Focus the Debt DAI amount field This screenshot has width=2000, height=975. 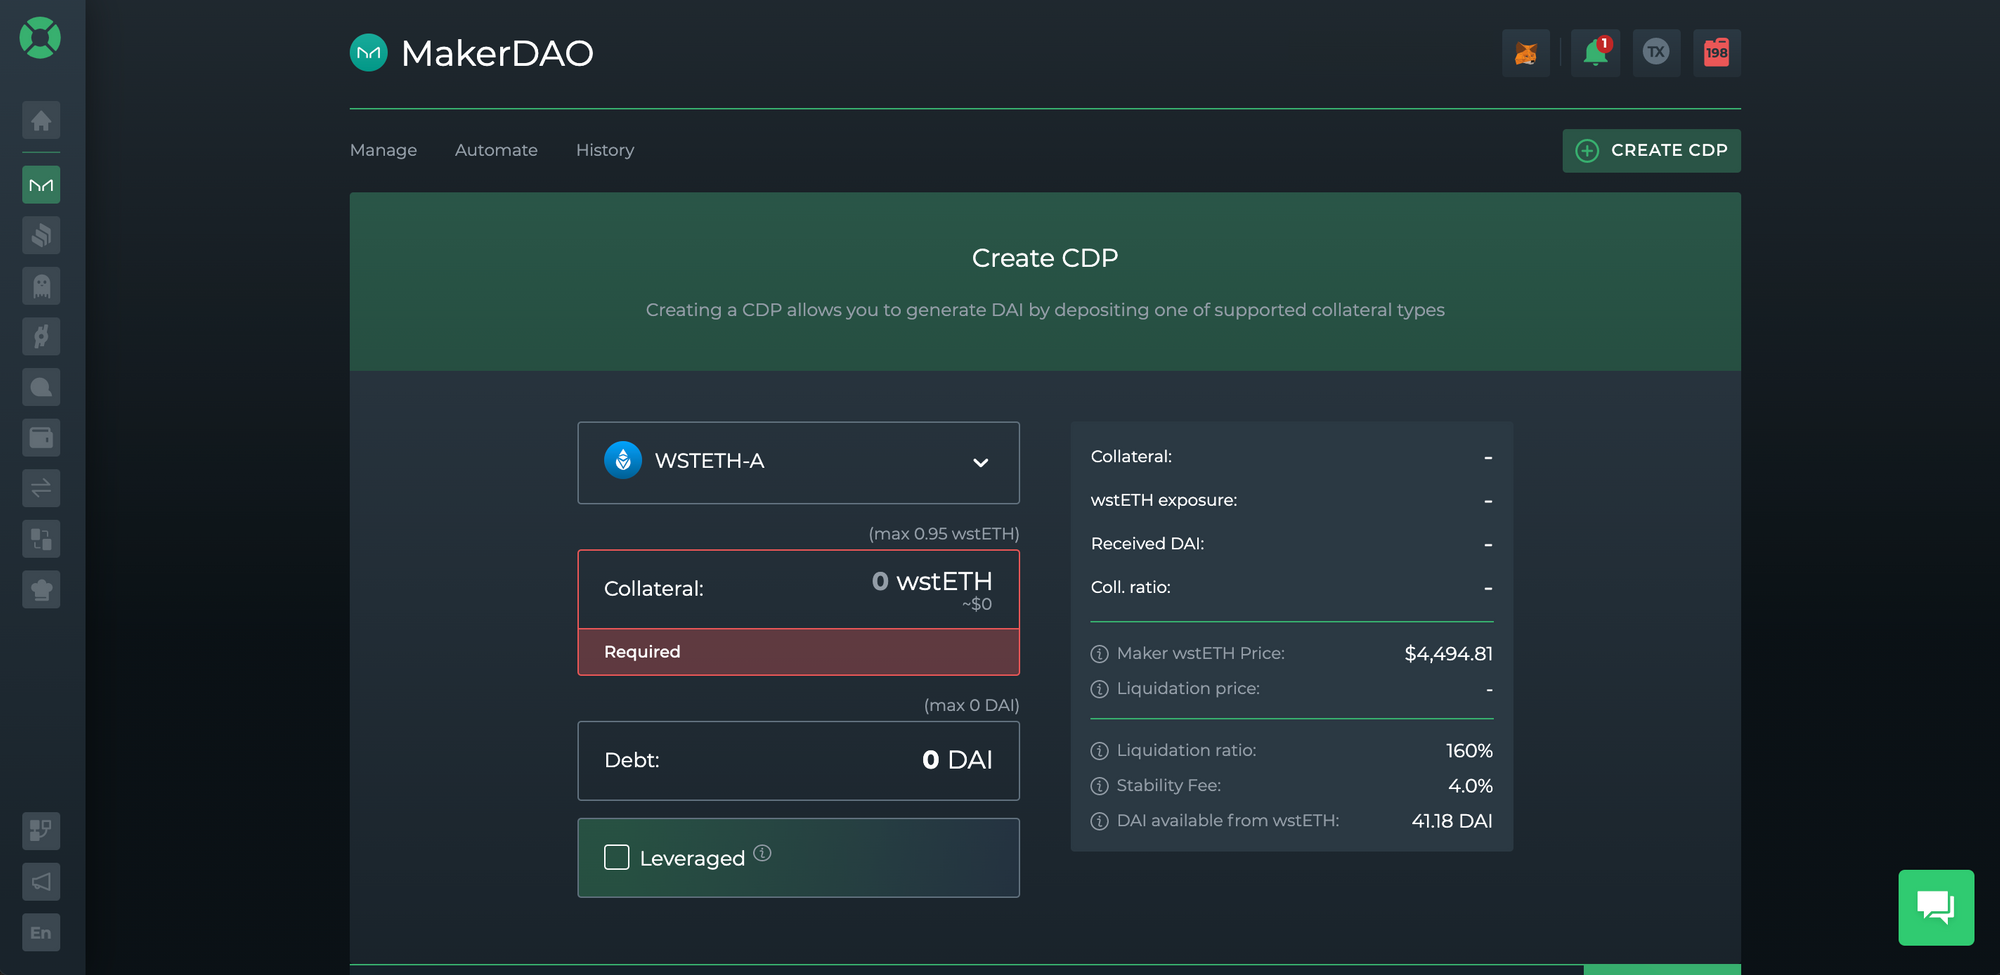799,760
